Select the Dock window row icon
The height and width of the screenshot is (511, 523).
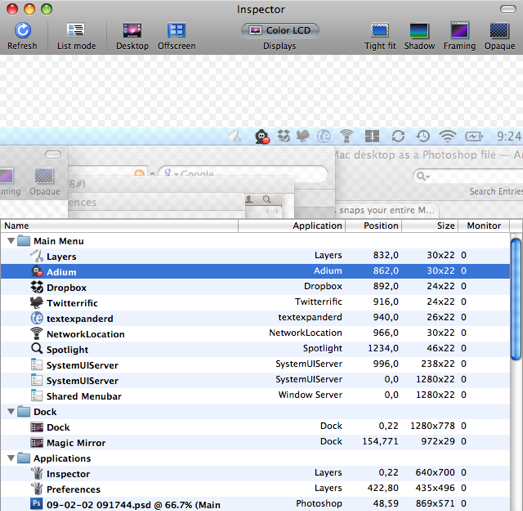(x=37, y=427)
